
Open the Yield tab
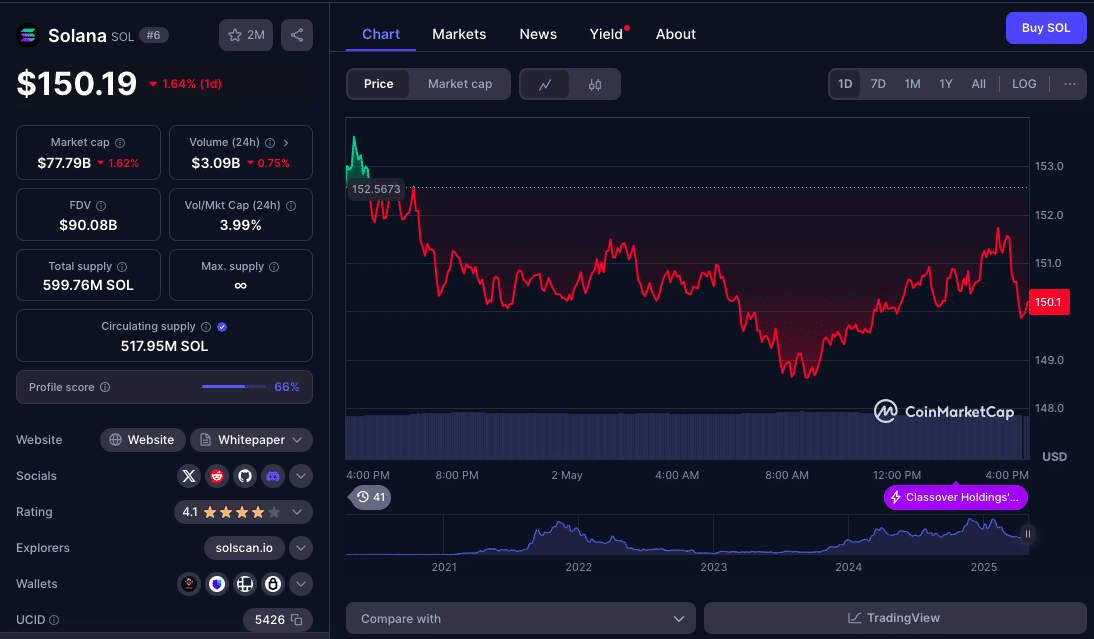pyautogui.click(x=606, y=34)
